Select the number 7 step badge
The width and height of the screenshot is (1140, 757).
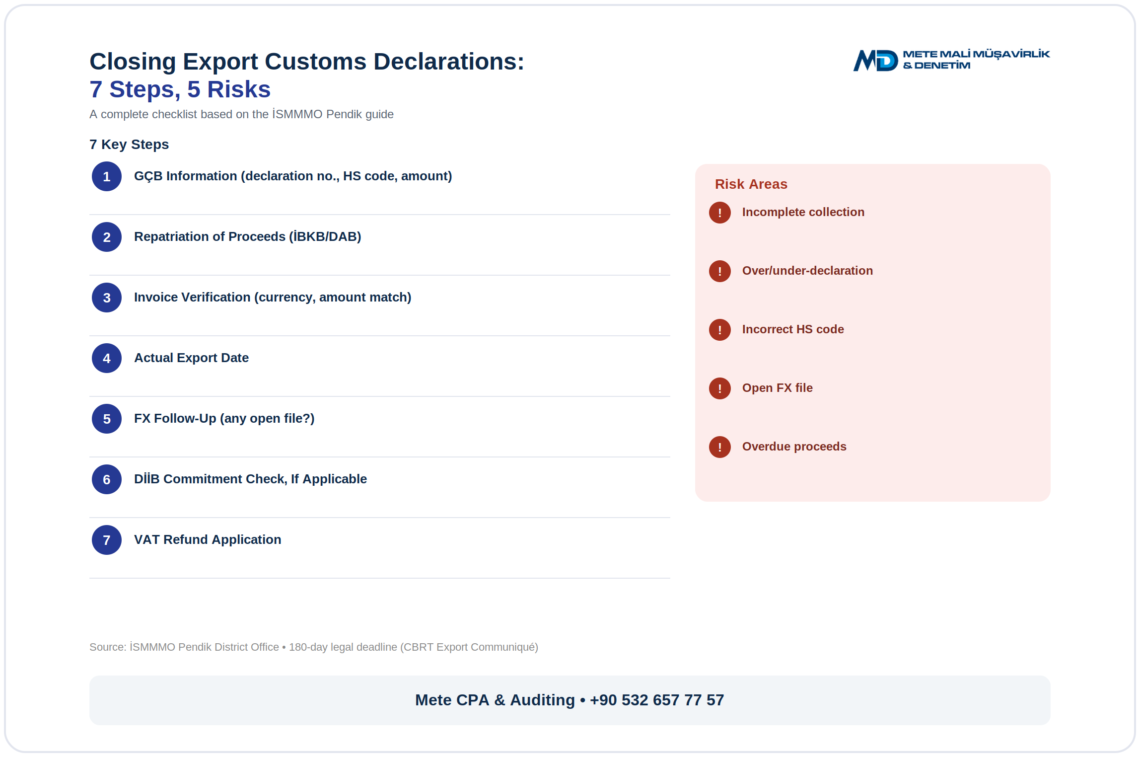106,540
